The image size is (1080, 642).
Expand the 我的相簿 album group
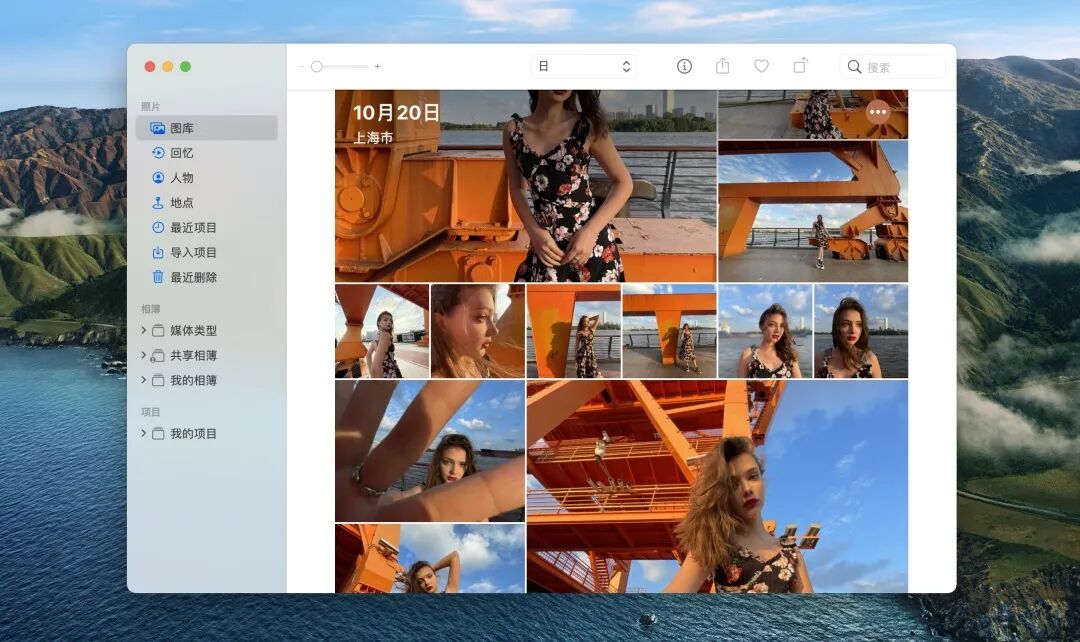[143, 380]
